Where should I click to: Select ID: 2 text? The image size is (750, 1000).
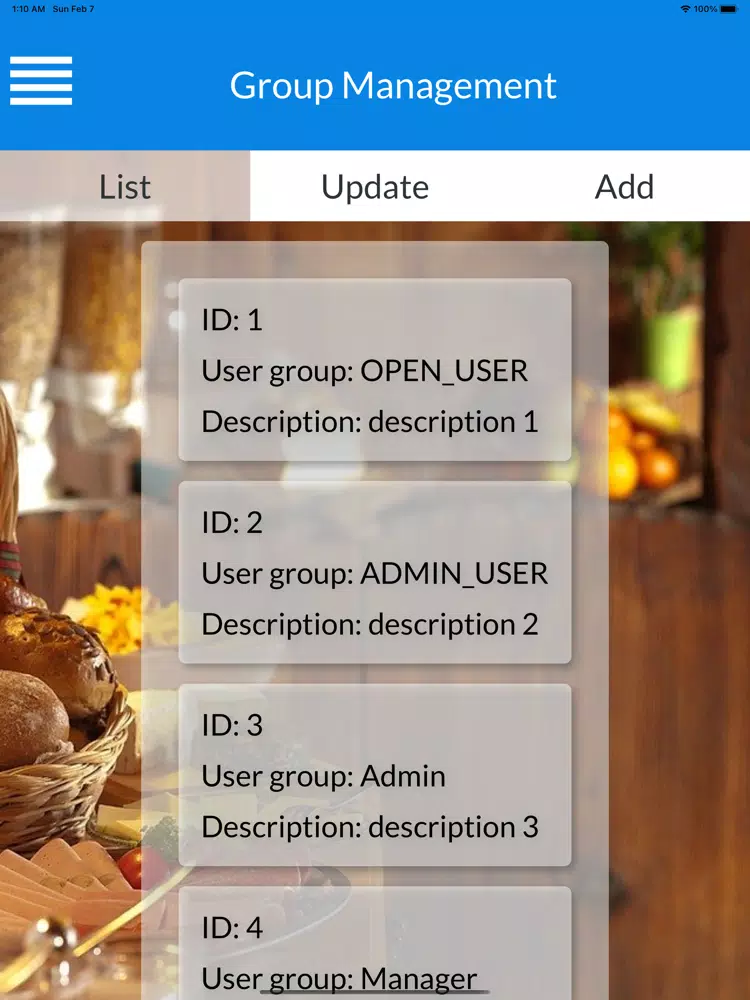(x=232, y=522)
